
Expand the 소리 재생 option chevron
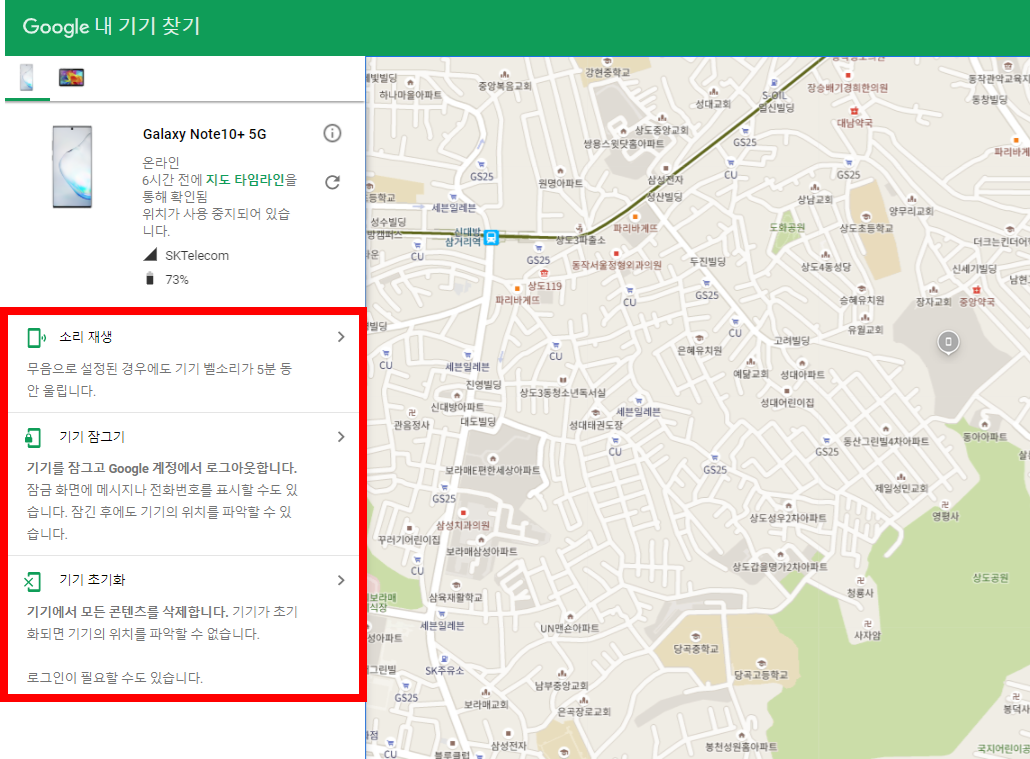point(340,337)
